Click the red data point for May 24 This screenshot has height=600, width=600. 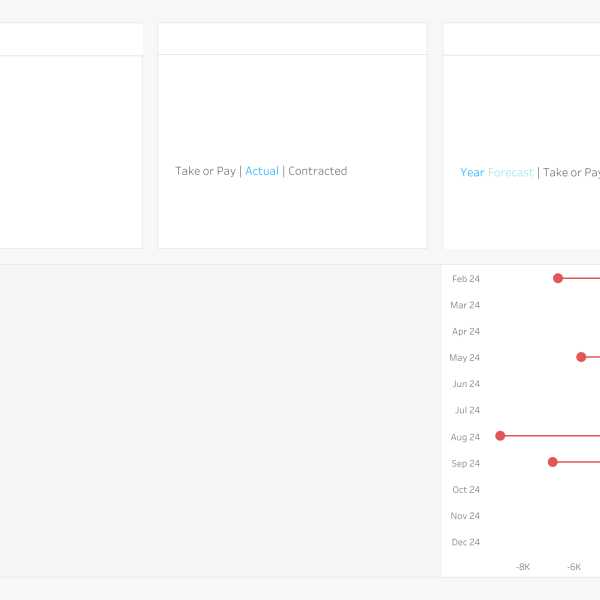(x=581, y=357)
